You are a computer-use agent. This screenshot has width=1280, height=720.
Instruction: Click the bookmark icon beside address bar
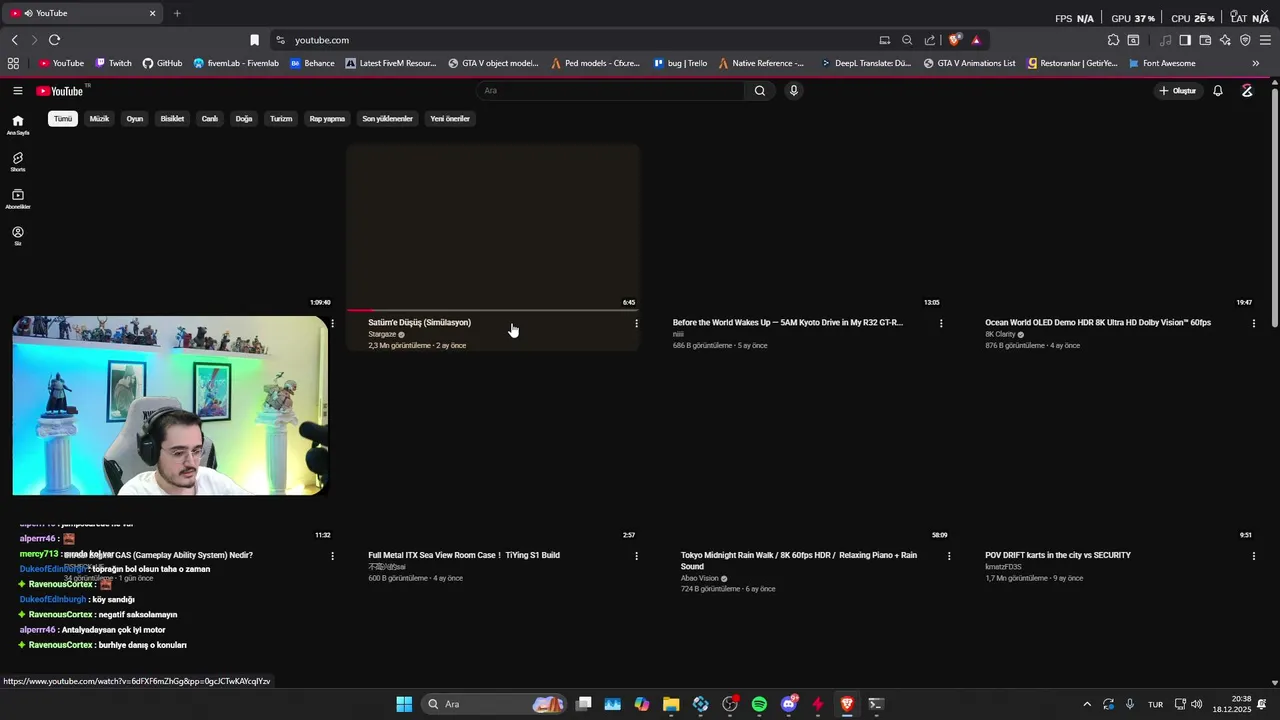[254, 40]
